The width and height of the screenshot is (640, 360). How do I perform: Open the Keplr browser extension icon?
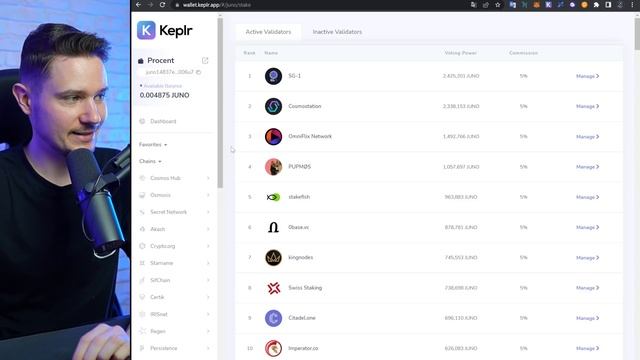coord(549,5)
